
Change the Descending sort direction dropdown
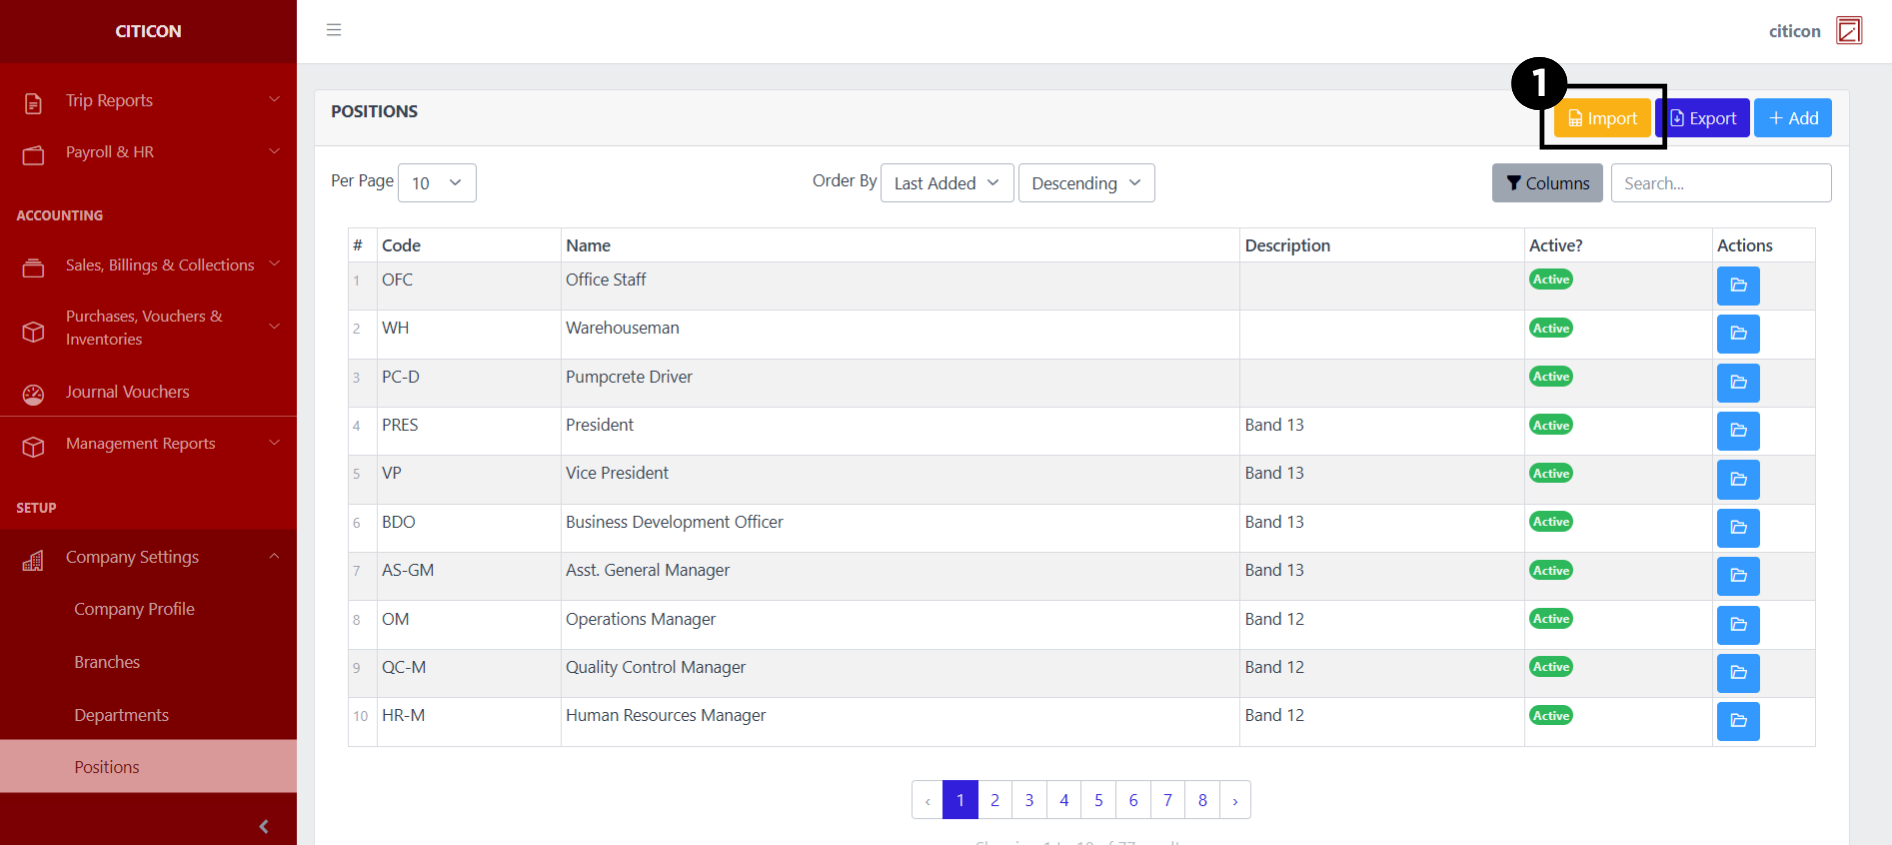point(1085,183)
